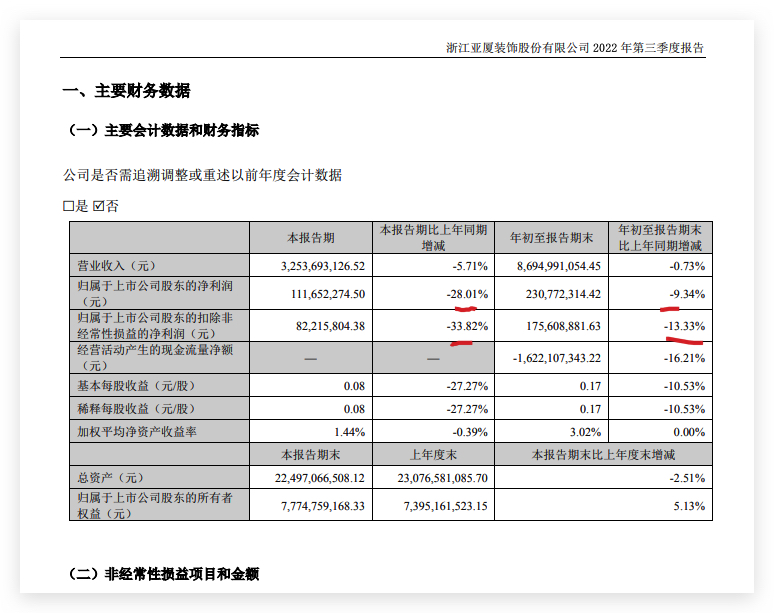
Task: Select the page header 浙江亚厦装饰股份有限公司 2022 年第三季度报告
Action: click(x=575, y=48)
